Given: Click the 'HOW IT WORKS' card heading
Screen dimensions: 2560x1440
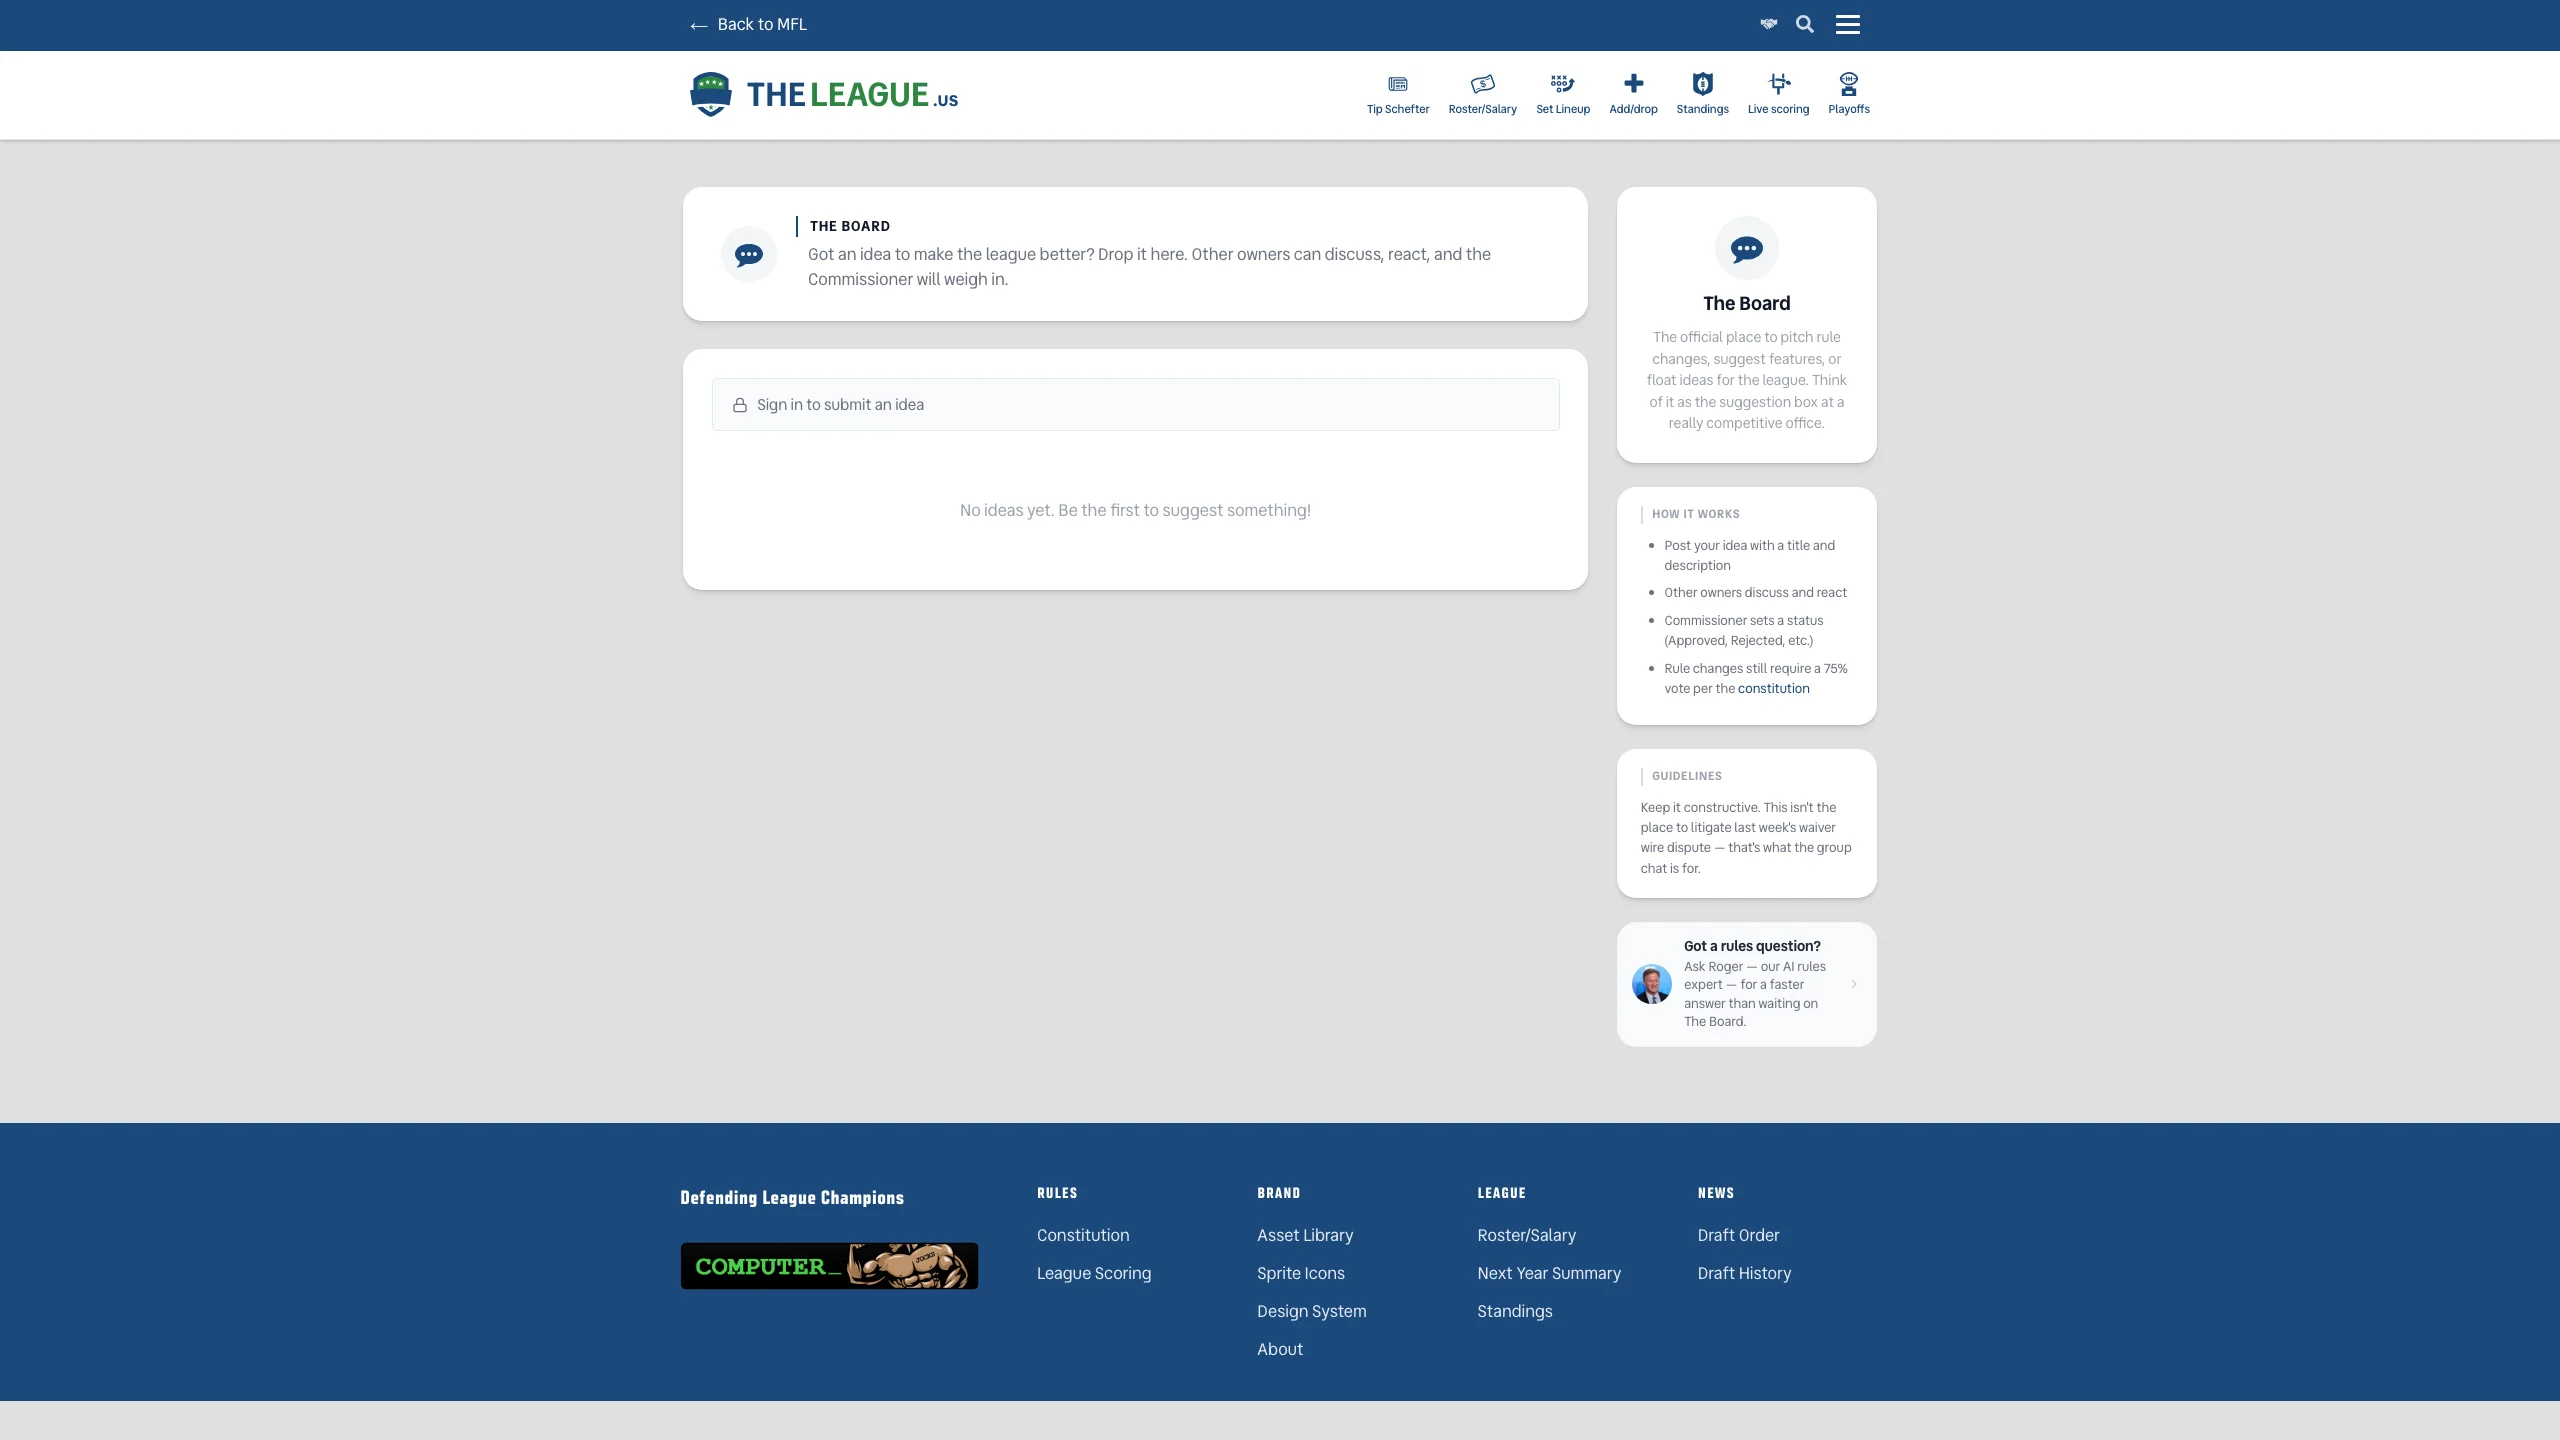Looking at the screenshot, I should point(1695,514).
